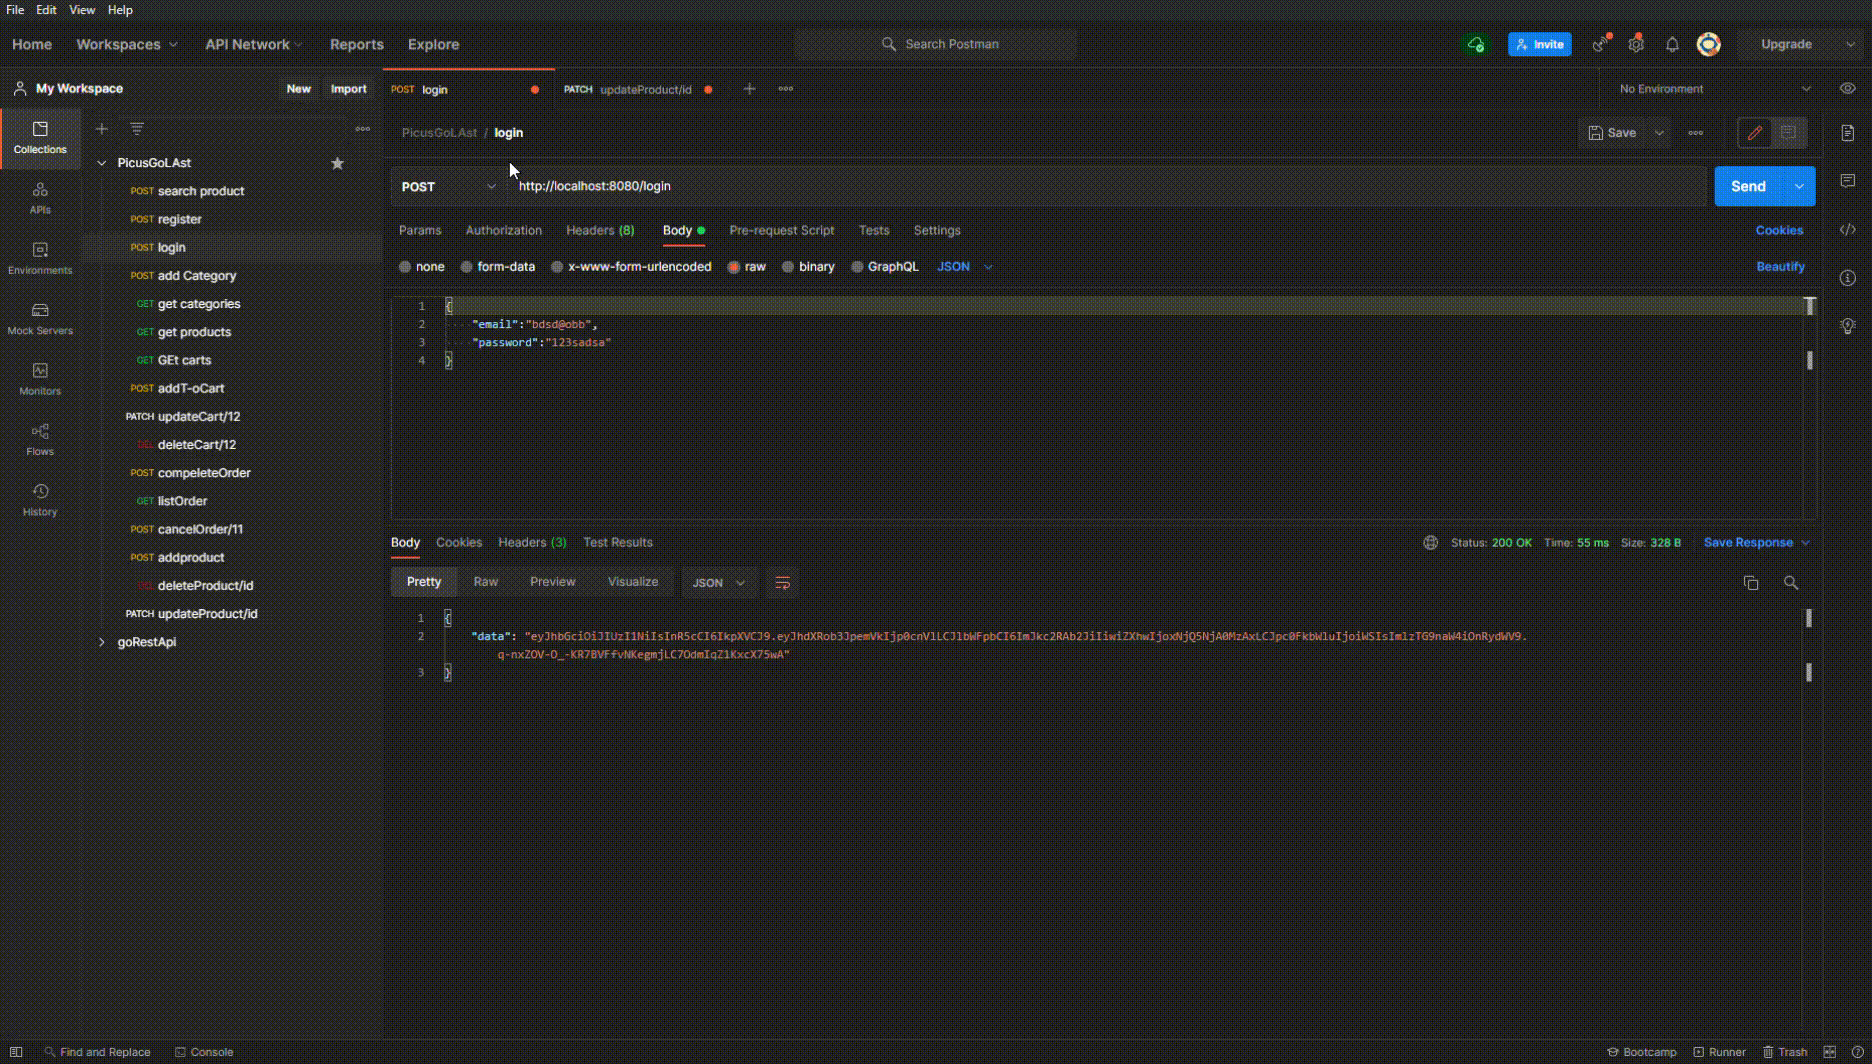Click the Import button
Image resolution: width=1872 pixels, height=1064 pixels.
click(x=348, y=89)
